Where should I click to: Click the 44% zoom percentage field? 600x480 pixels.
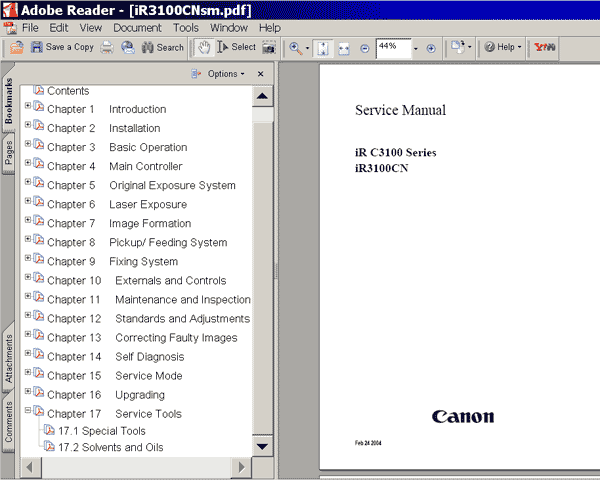[x=394, y=49]
